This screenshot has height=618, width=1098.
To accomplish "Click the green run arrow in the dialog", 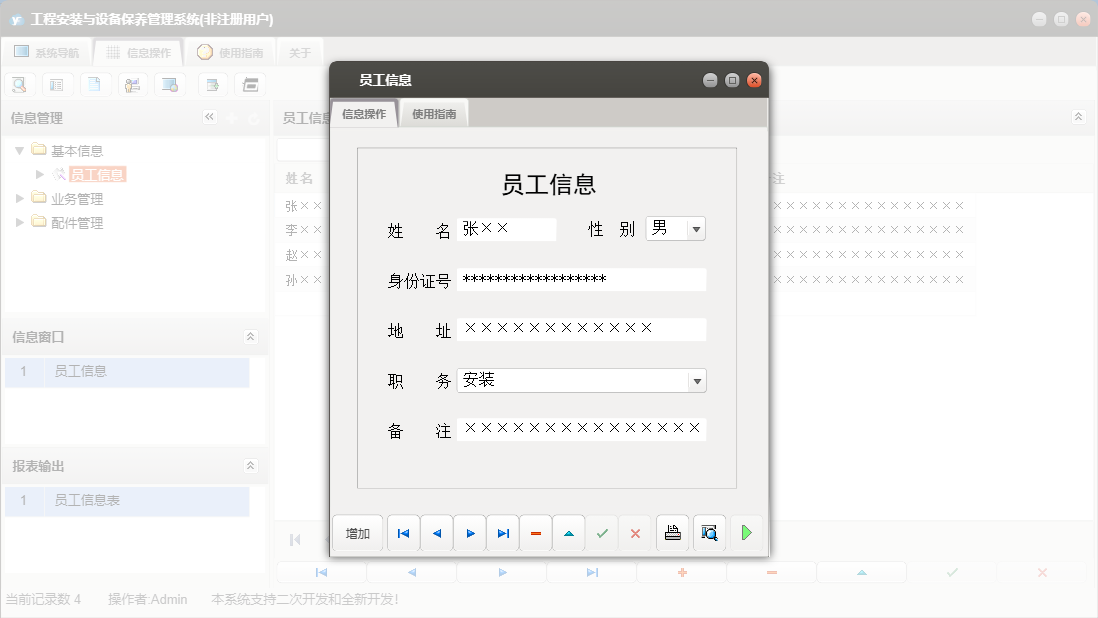I will pyautogui.click(x=746, y=533).
